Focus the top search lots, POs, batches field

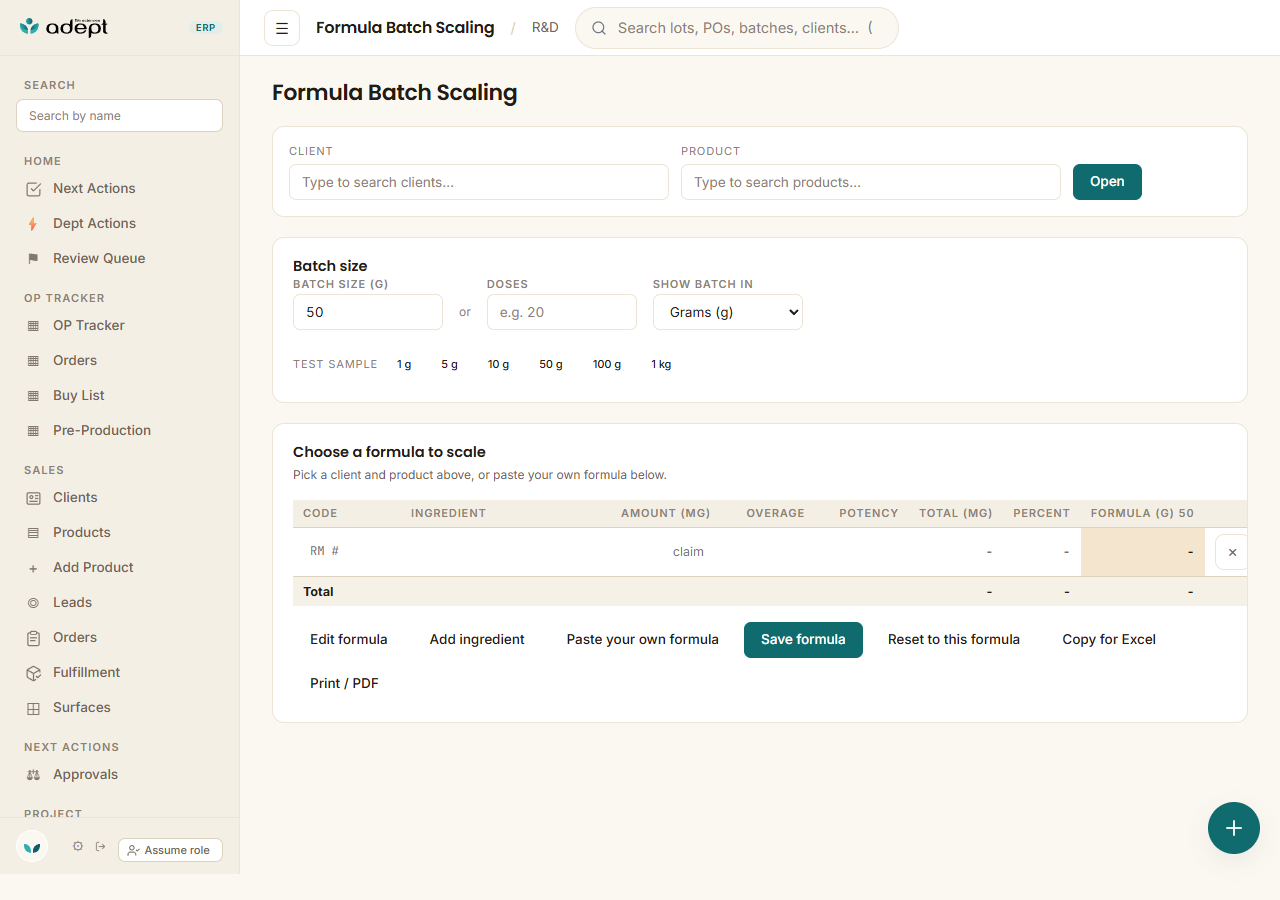click(x=737, y=28)
